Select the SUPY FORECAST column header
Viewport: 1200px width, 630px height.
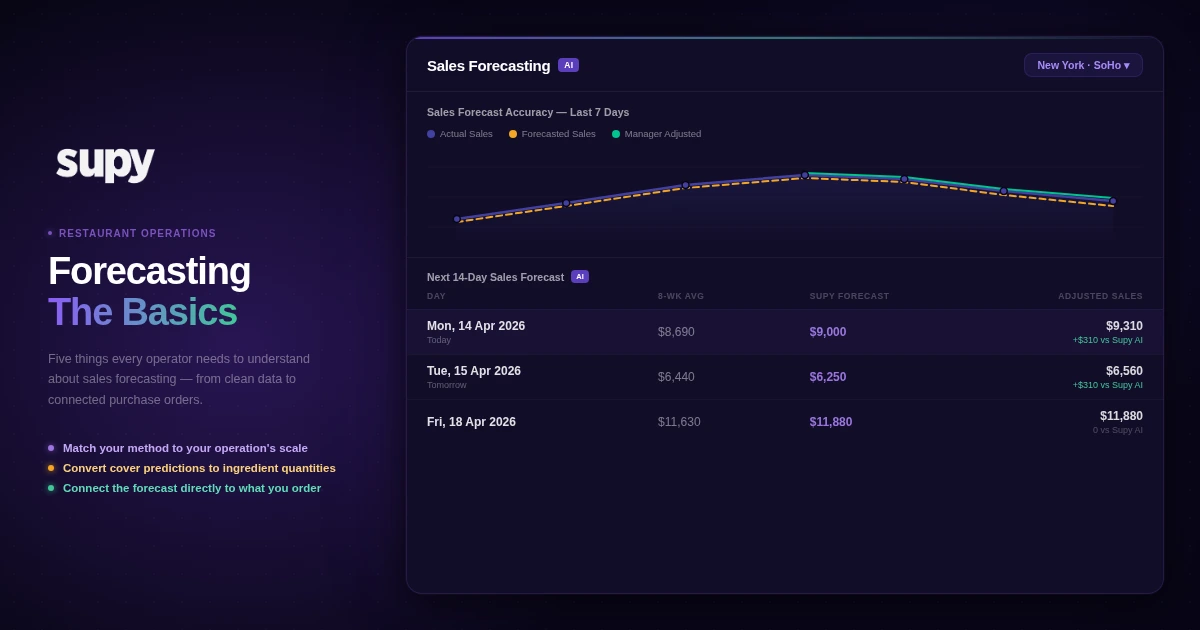848,296
